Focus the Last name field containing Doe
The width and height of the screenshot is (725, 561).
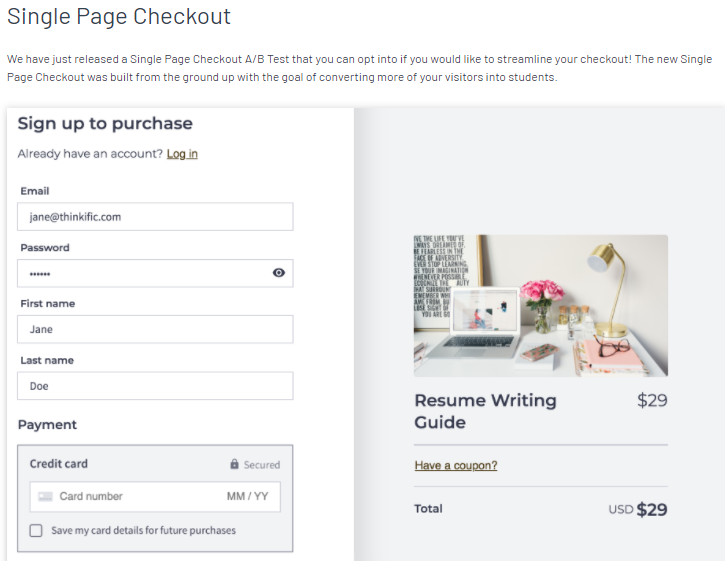[155, 386]
